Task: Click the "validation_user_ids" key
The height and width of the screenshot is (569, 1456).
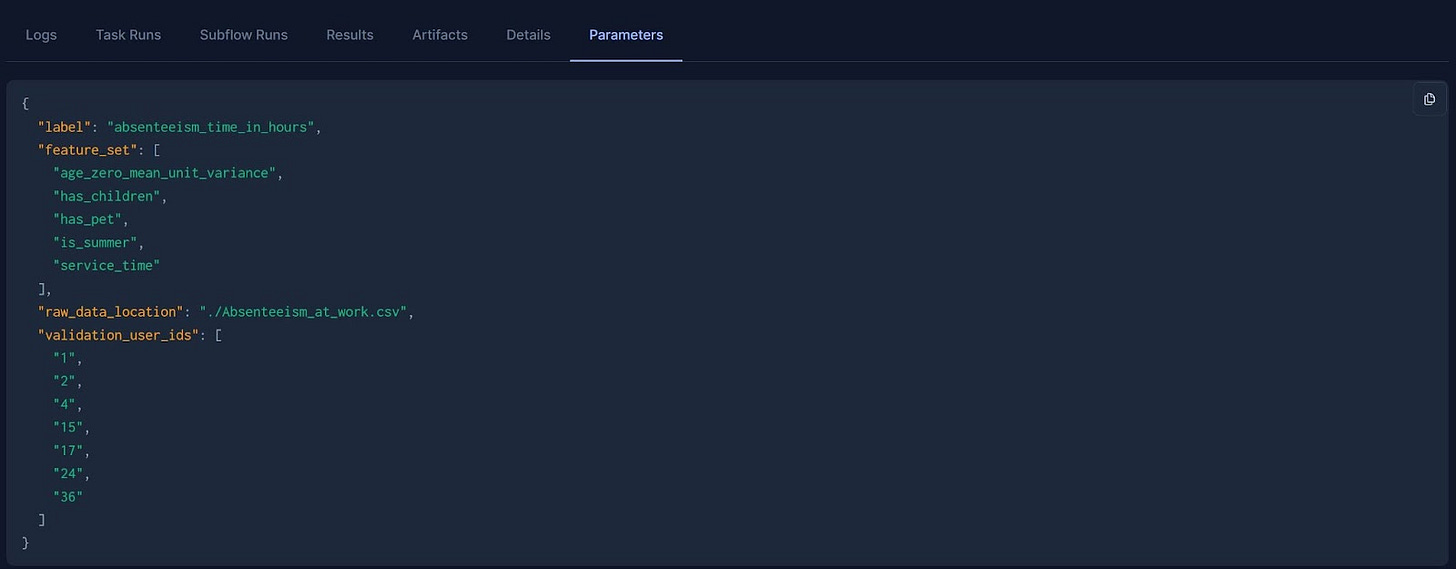Action: click(x=118, y=335)
